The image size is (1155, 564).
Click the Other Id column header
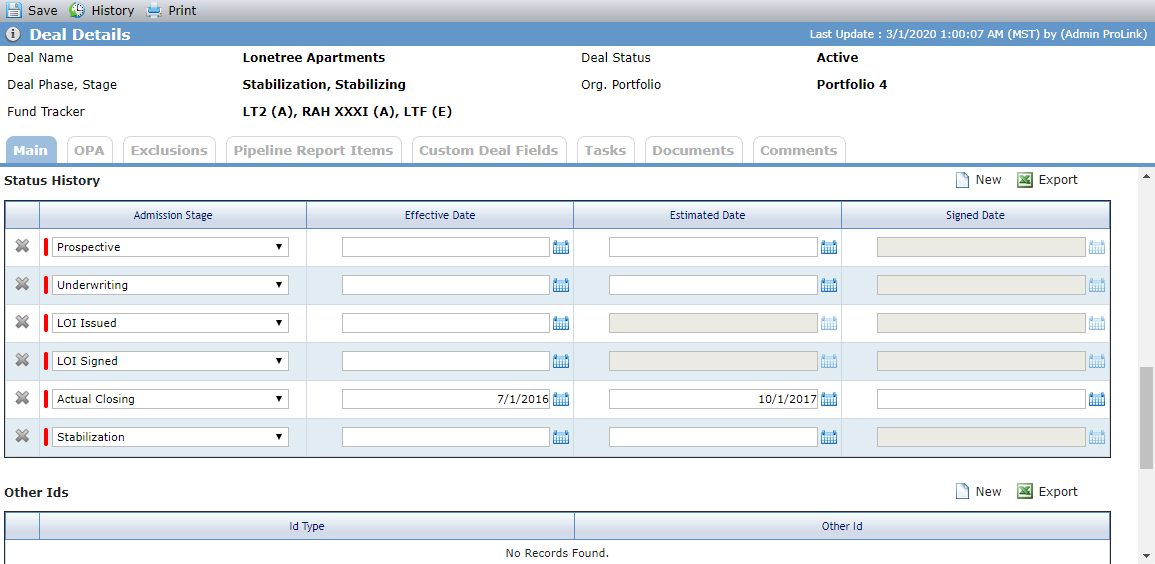coord(842,526)
